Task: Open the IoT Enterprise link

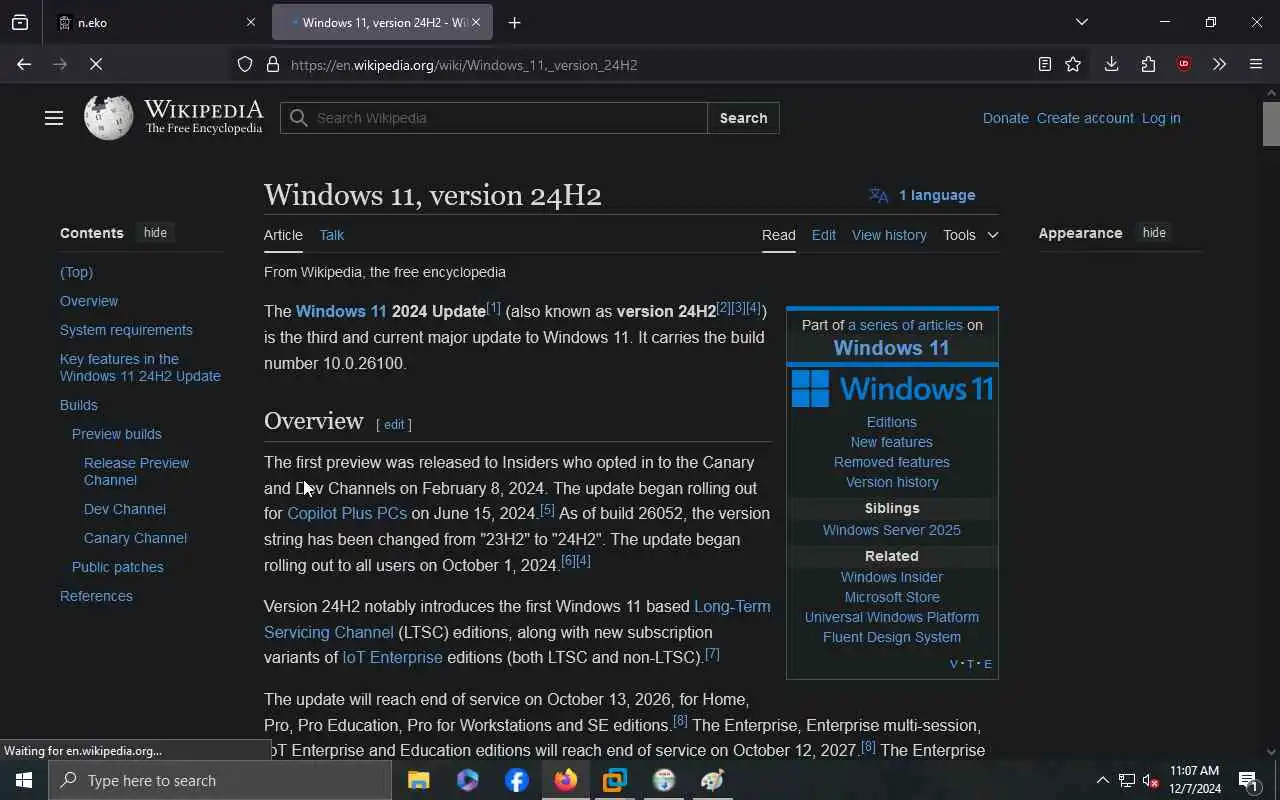Action: point(392,657)
